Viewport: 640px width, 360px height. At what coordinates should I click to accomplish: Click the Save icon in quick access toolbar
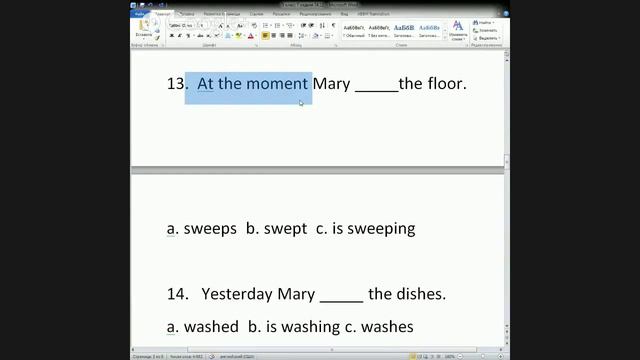(142, 5)
